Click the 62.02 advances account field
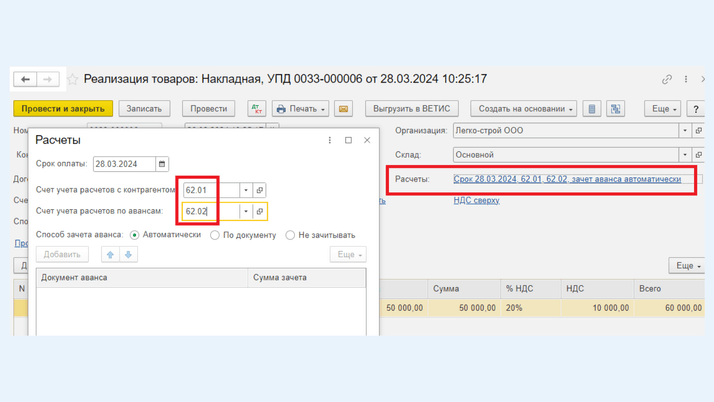Viewport: 714px width, 402px height. click(211, 211)
